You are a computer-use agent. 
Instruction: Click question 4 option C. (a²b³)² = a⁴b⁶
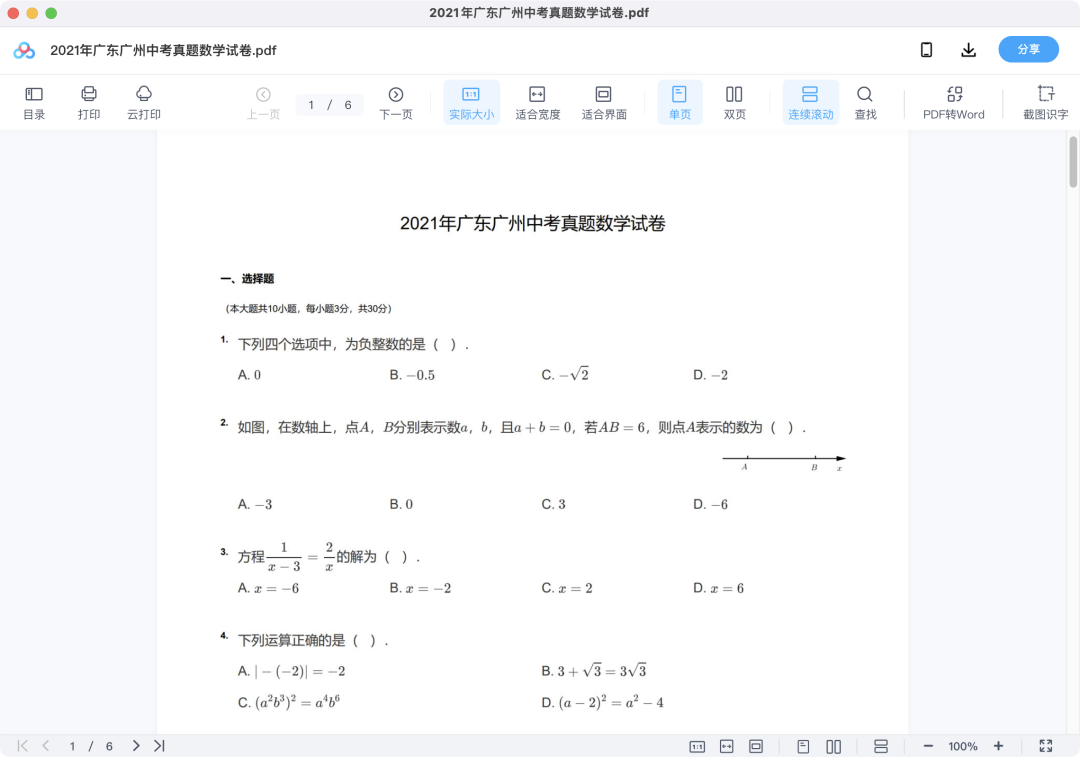point(289,702)
